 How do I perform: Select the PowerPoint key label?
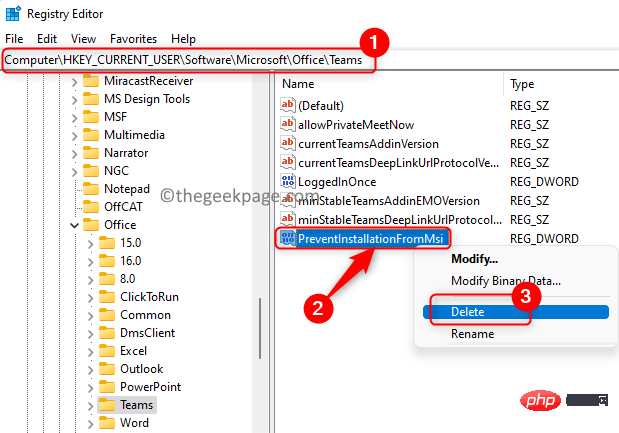coord(150,387)
